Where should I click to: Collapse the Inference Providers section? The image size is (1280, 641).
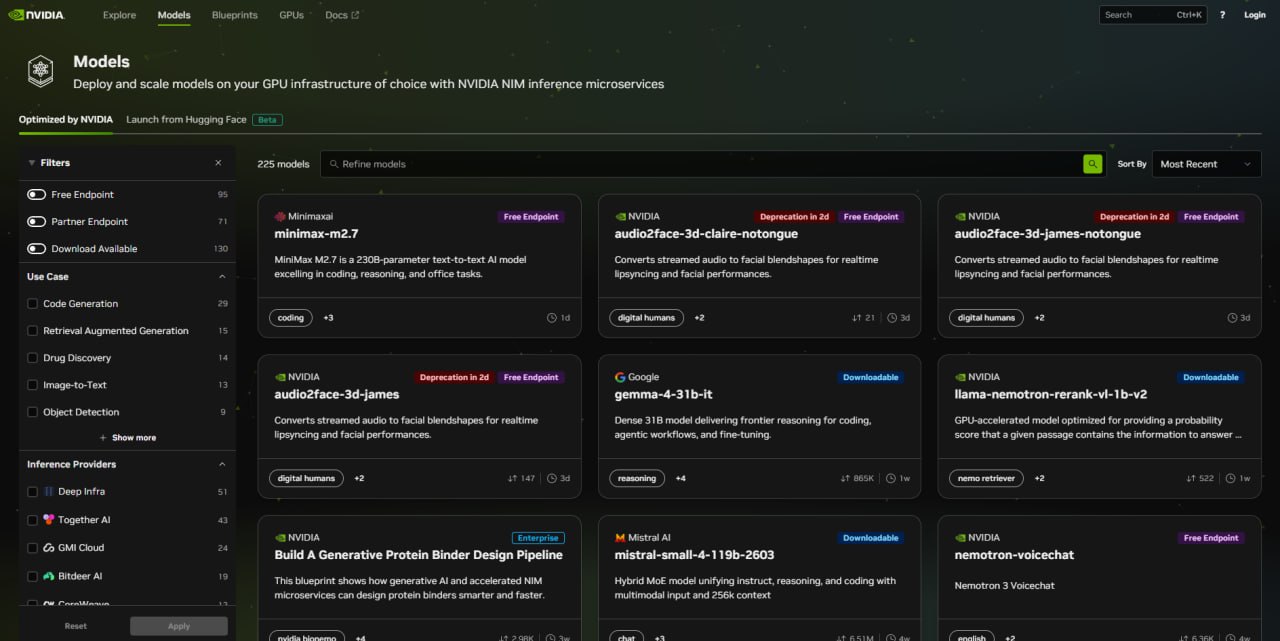(x=222, y=465)
